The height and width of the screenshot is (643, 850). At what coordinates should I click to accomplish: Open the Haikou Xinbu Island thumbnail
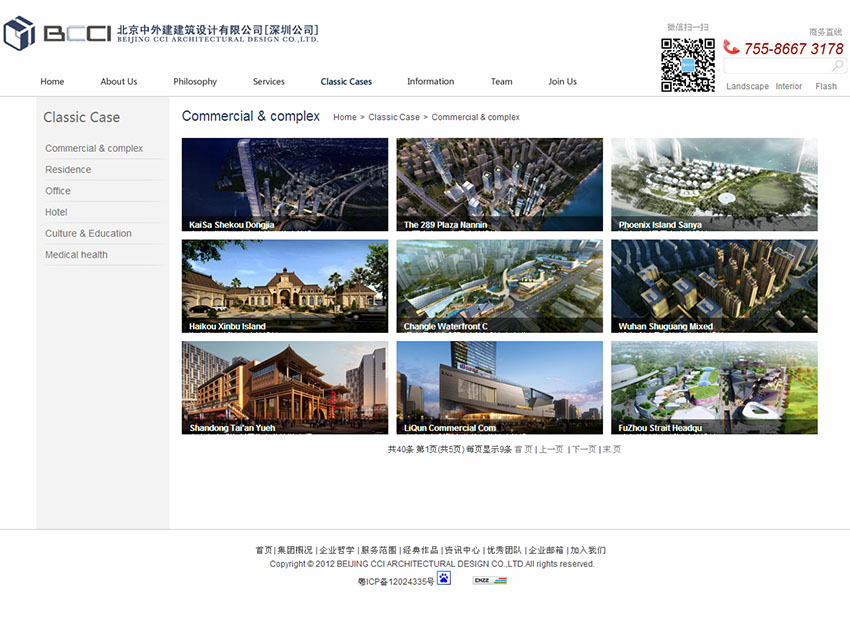click(x=284, y=285)
